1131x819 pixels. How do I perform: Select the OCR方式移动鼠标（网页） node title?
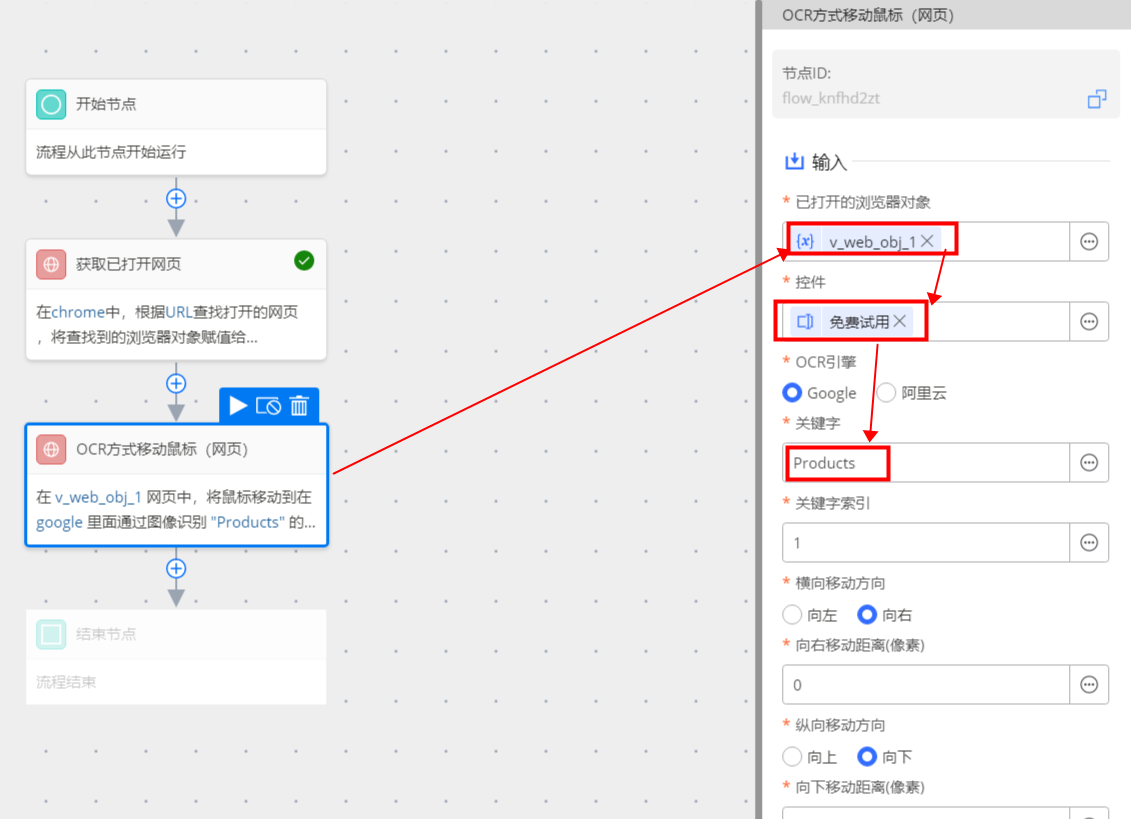(x=162, y=450)
